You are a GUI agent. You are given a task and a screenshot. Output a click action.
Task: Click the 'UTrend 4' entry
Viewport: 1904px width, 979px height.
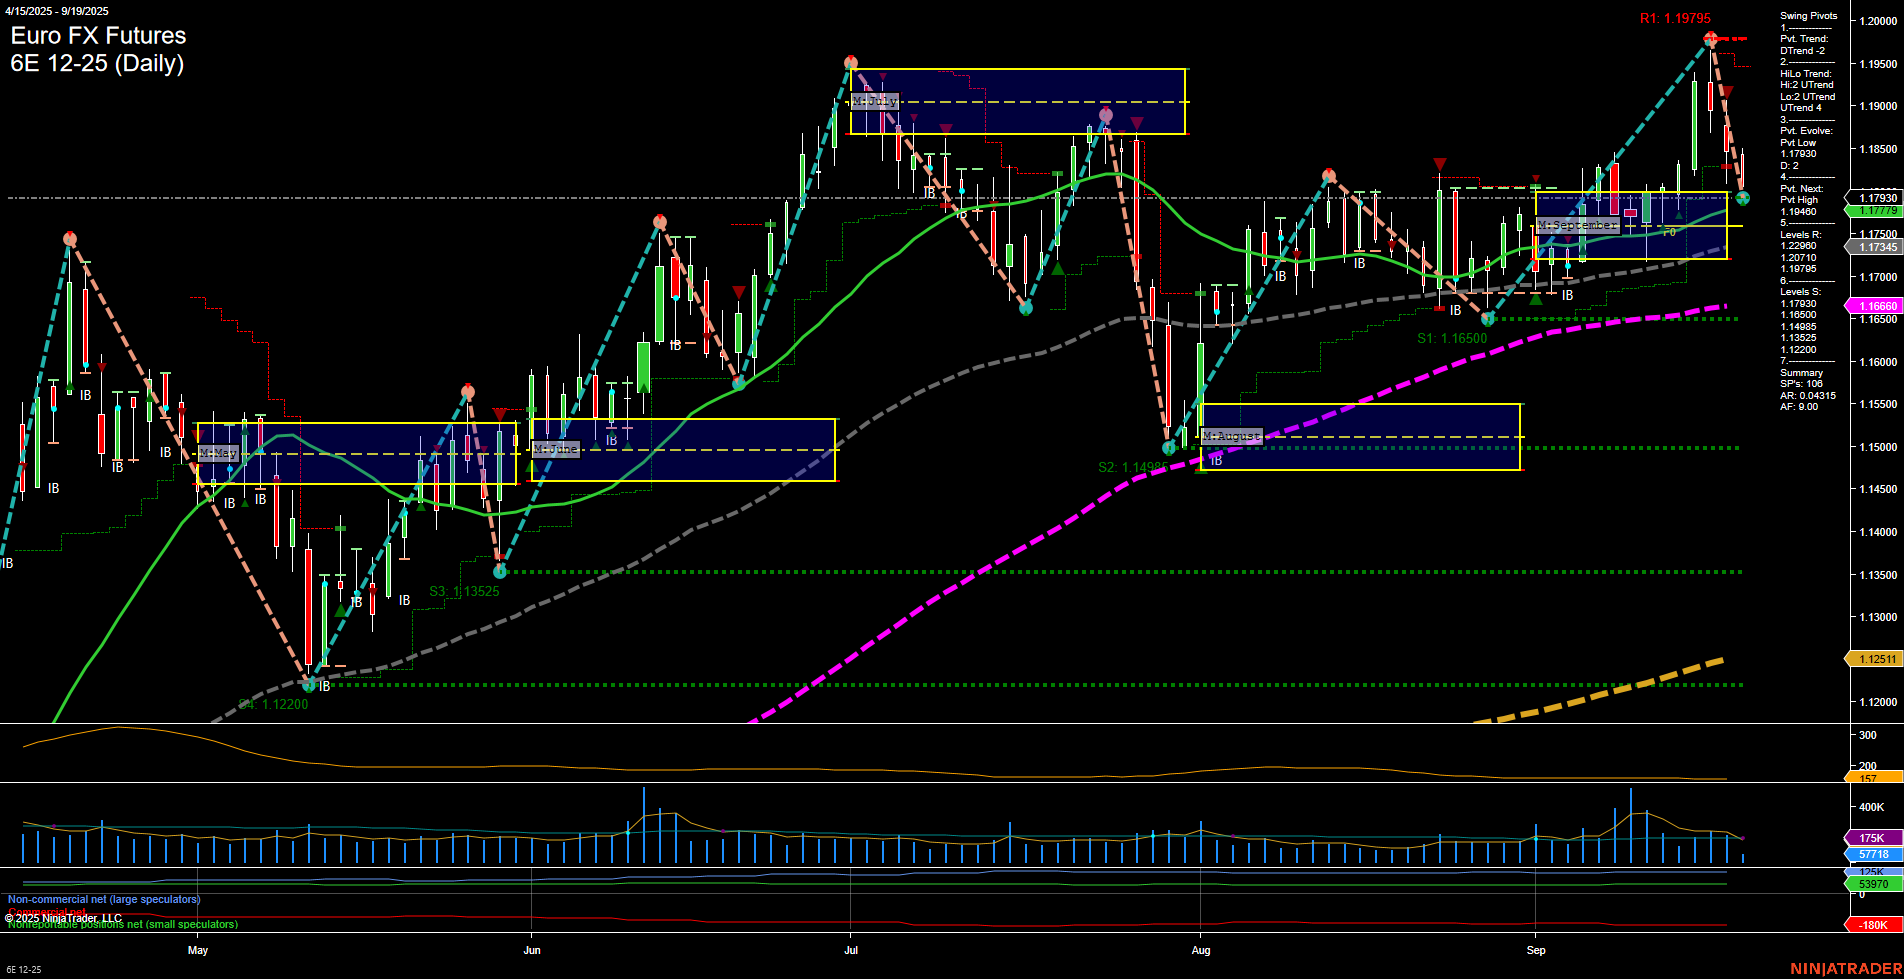(x=1800, y=108)
